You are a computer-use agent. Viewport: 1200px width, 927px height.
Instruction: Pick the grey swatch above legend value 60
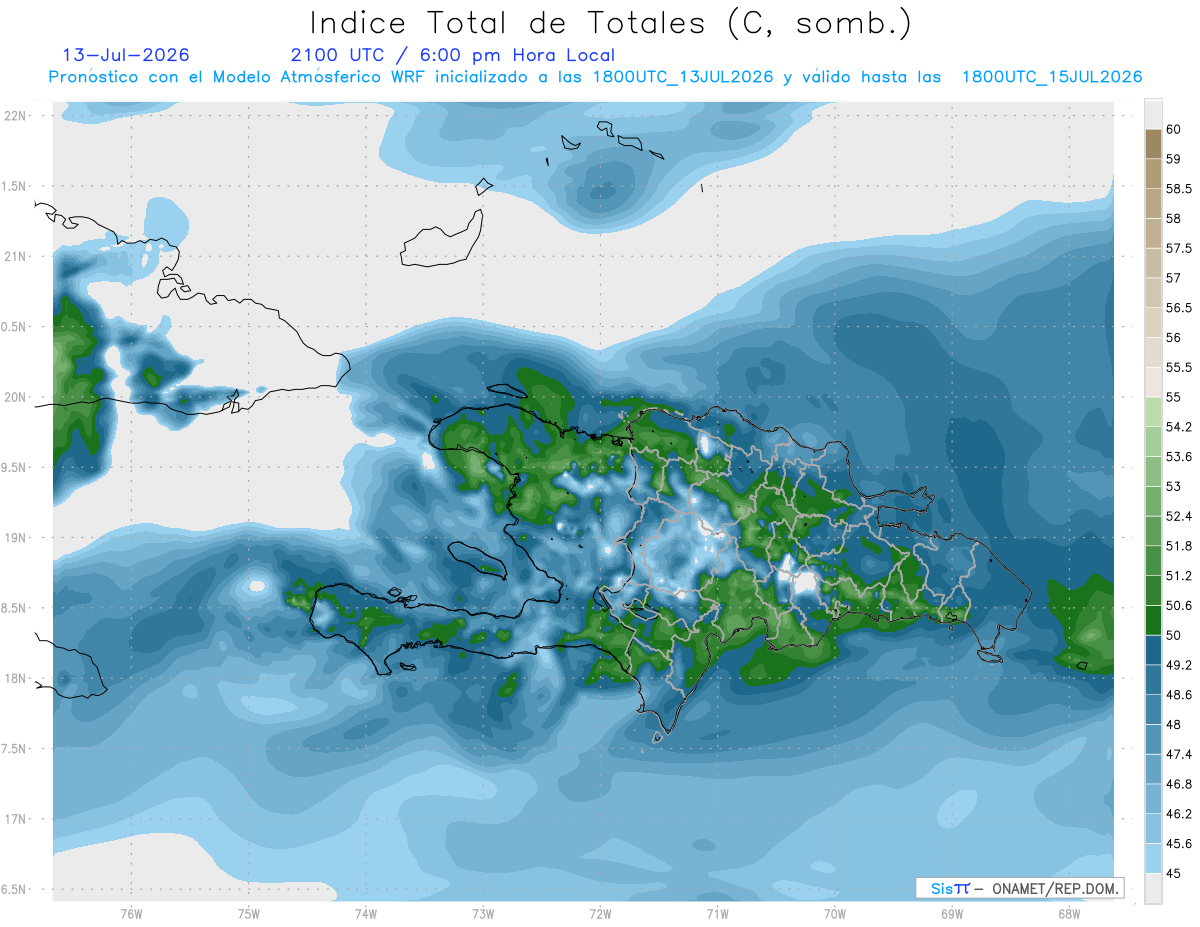click(1153, 114)
